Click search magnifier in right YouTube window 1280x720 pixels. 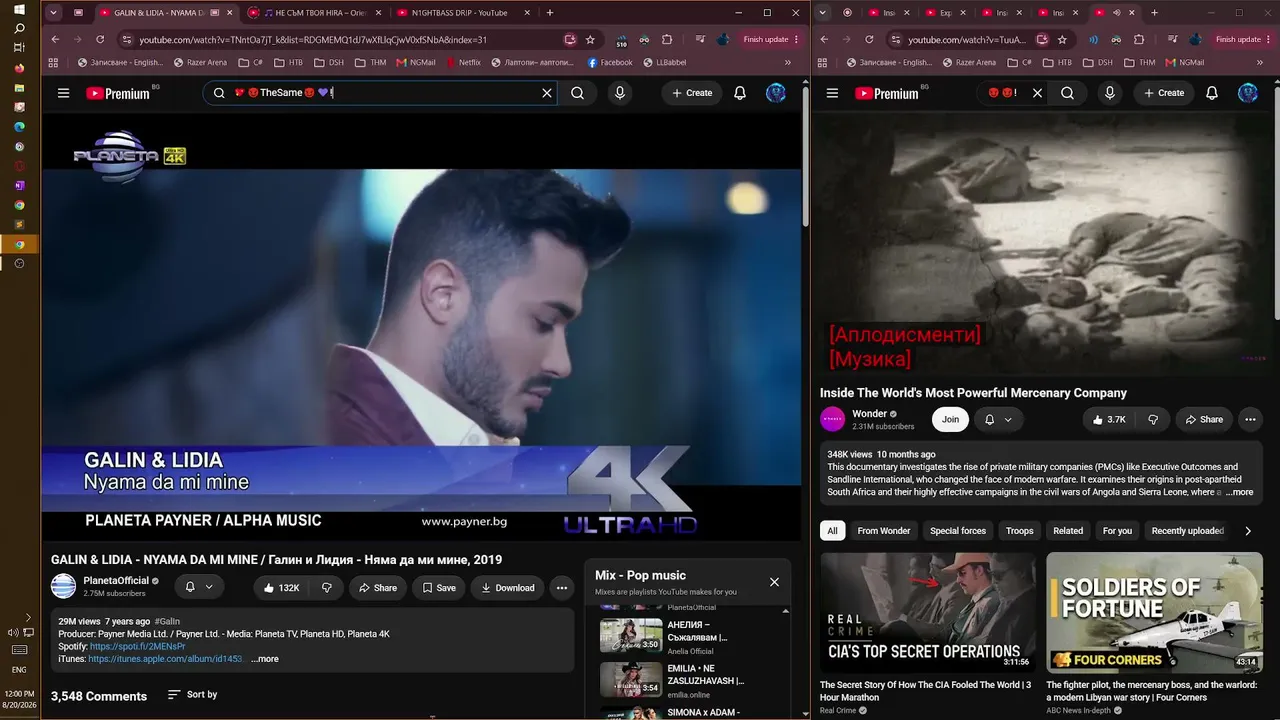1067,93
